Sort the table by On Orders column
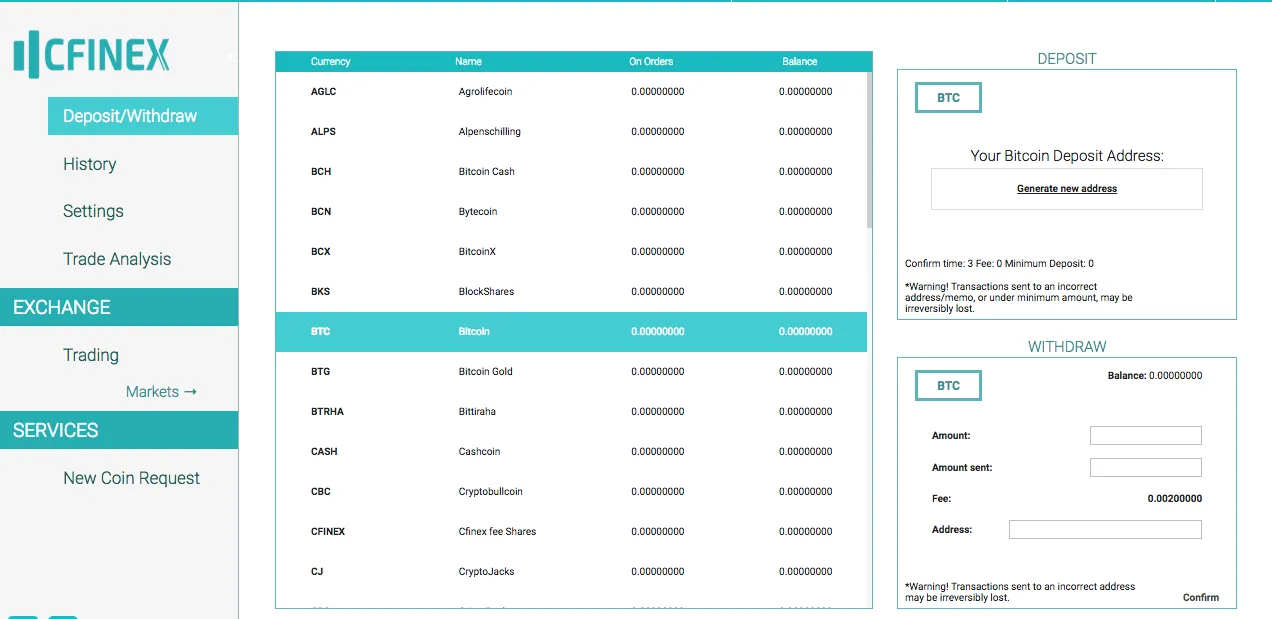 (x=651, y=62)
